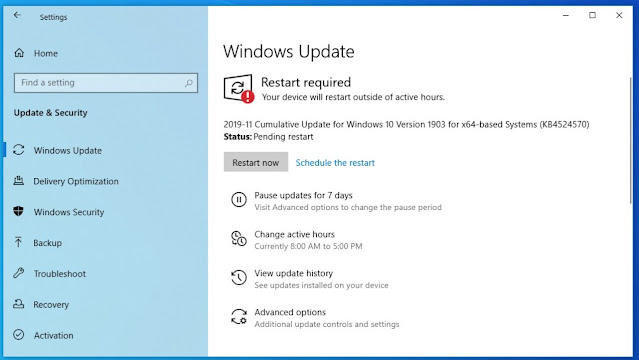Close the Settings window
Viewport: 639px width, 360px height.
pos(619,15)
